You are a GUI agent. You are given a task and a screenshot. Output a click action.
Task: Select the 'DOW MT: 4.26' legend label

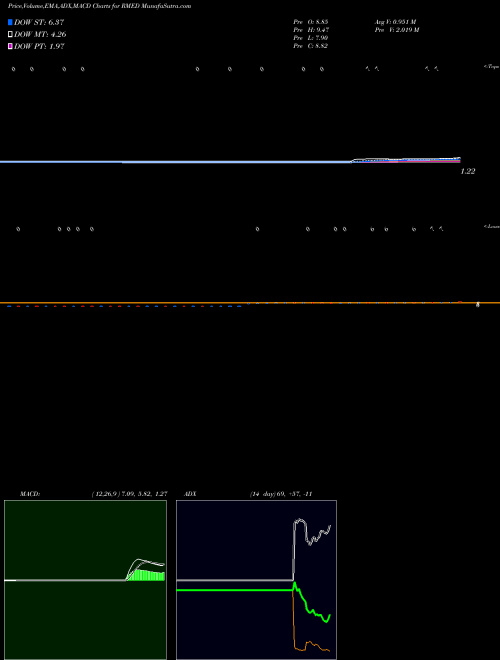pyautogui.click(x=40, y=35)
